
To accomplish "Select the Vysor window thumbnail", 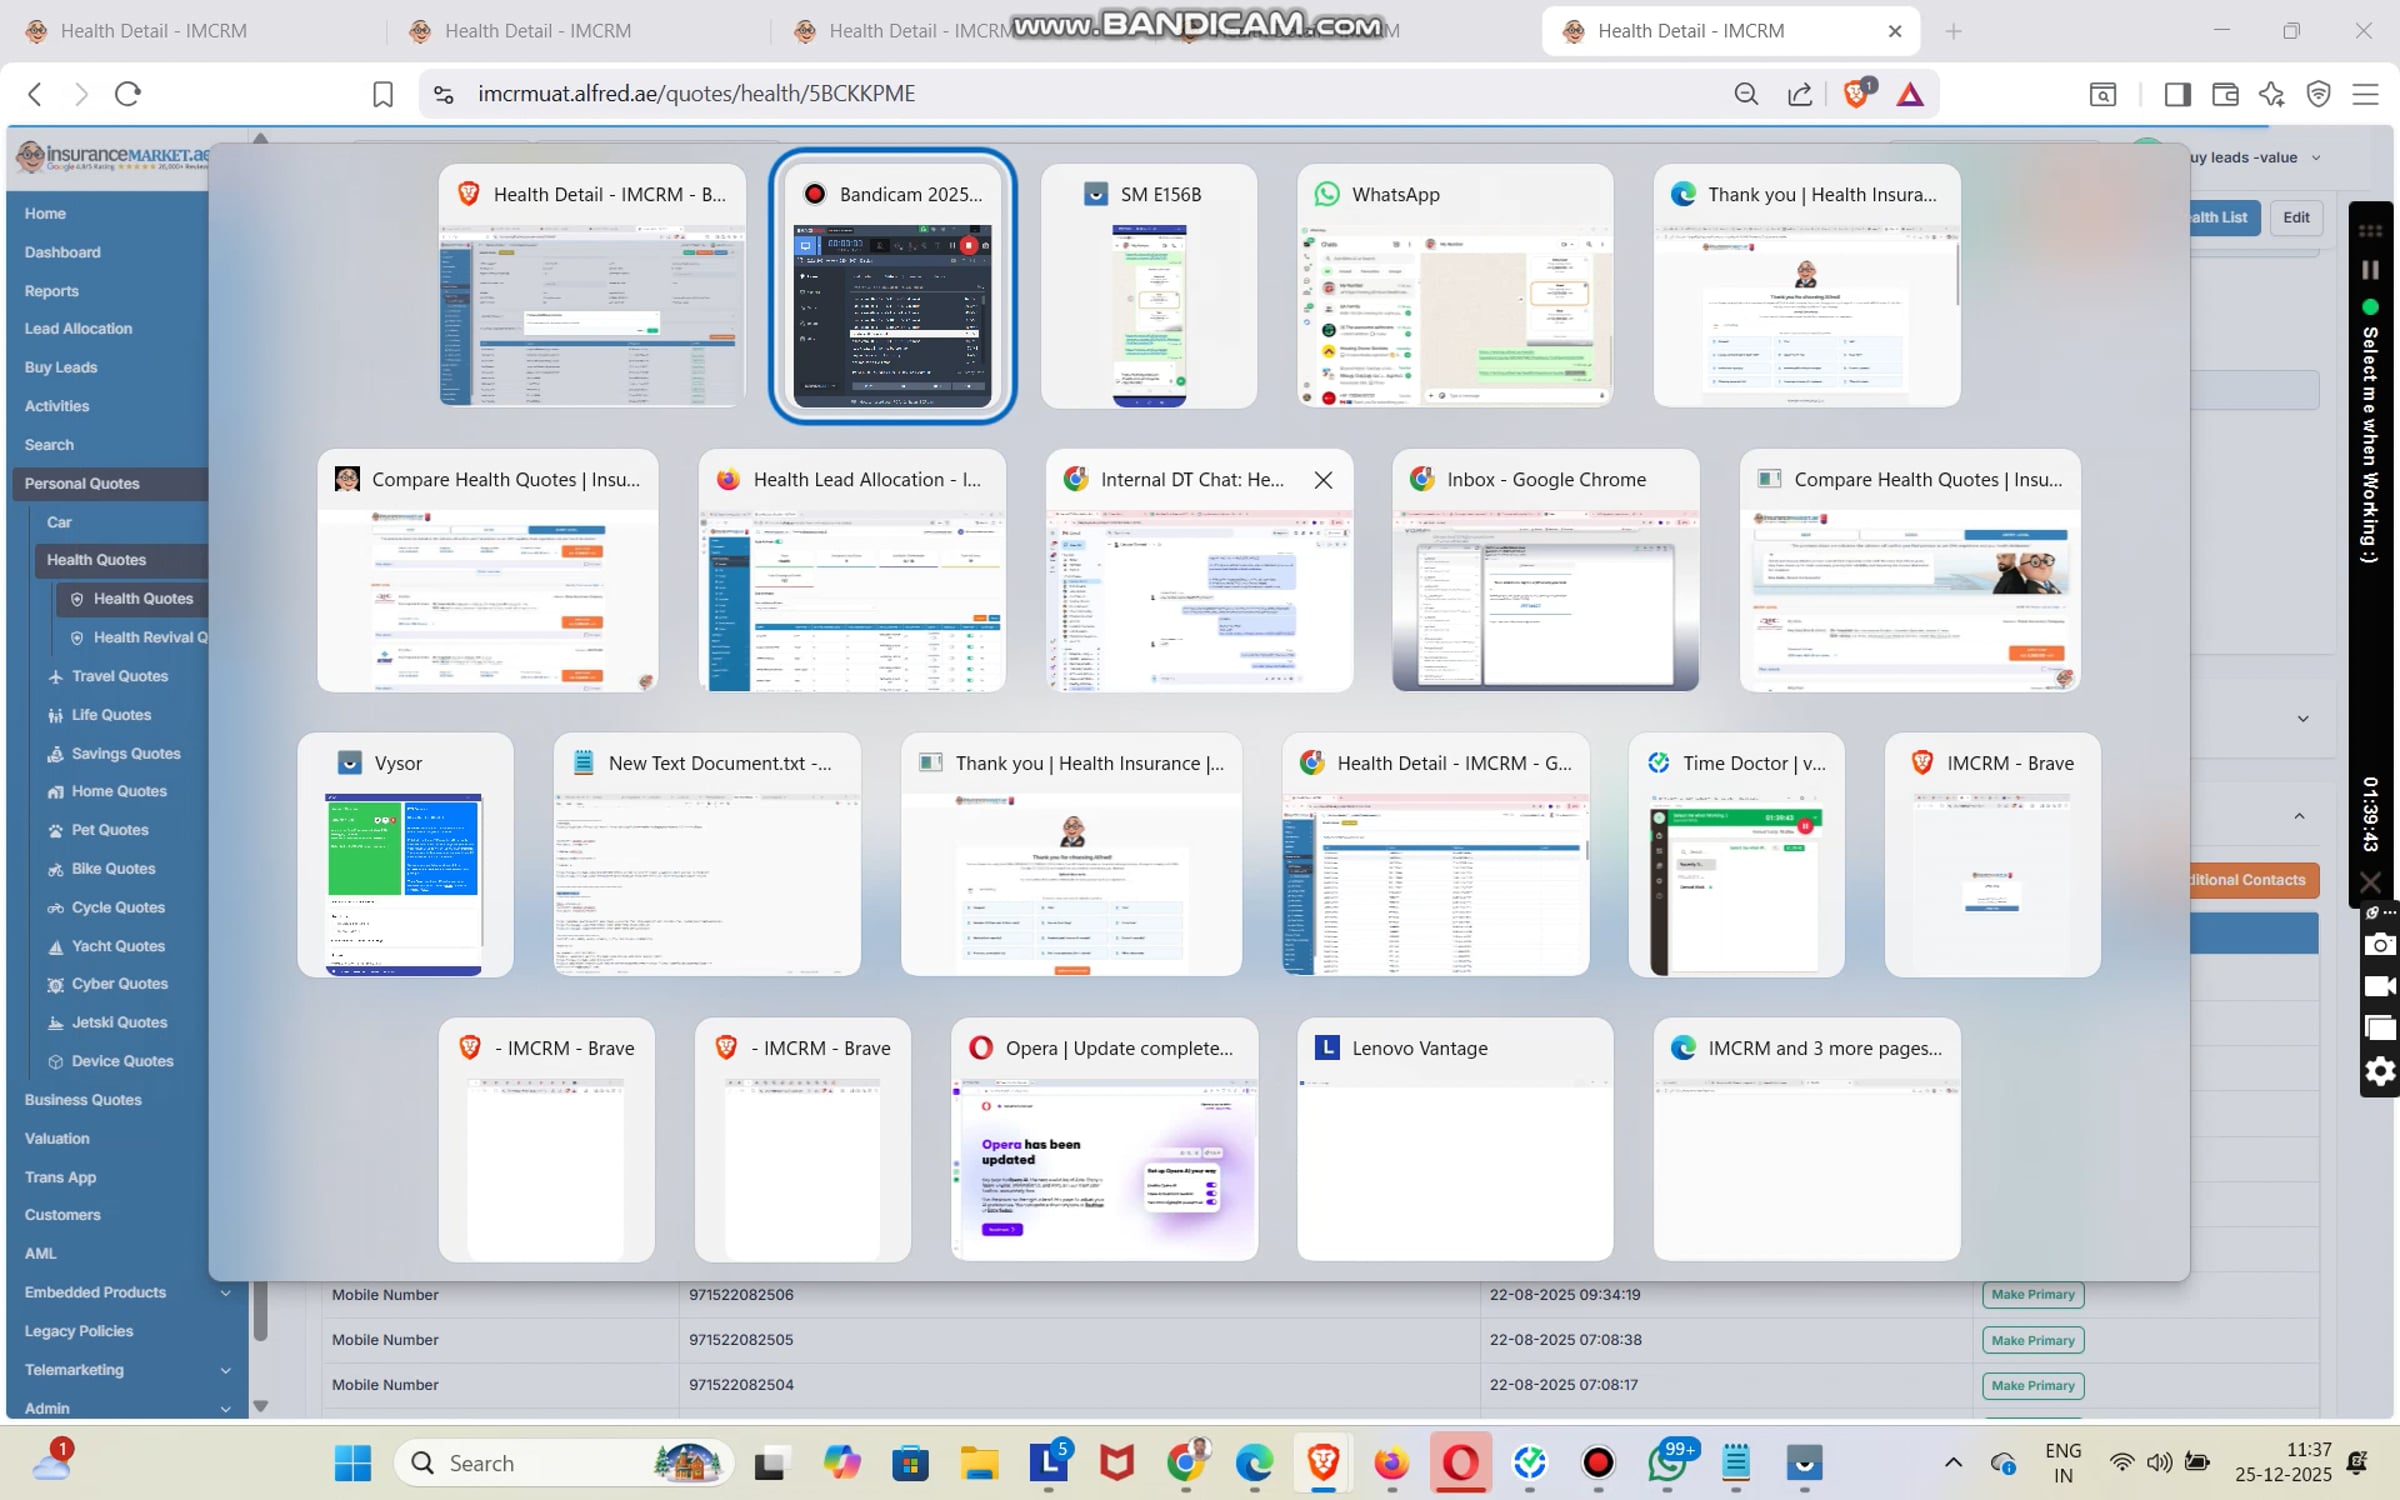I will [x=405, y=855].
